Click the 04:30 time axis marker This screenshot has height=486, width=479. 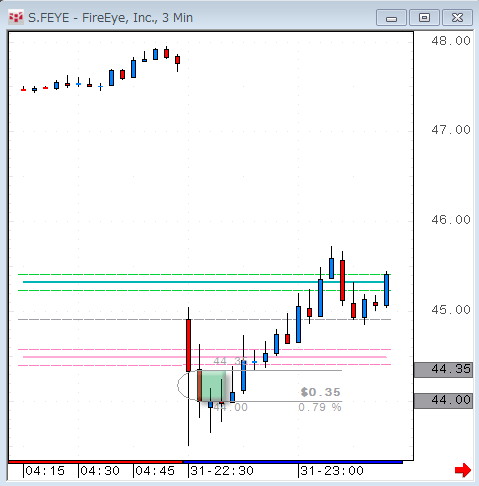(x=99, y=471)
